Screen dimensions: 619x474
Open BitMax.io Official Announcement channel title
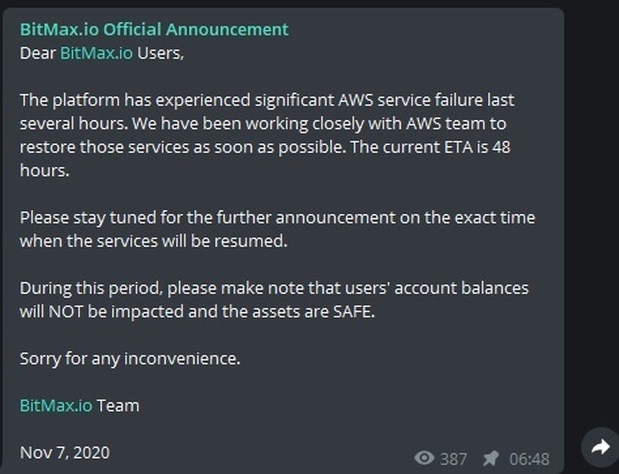[x=154, y=30]
